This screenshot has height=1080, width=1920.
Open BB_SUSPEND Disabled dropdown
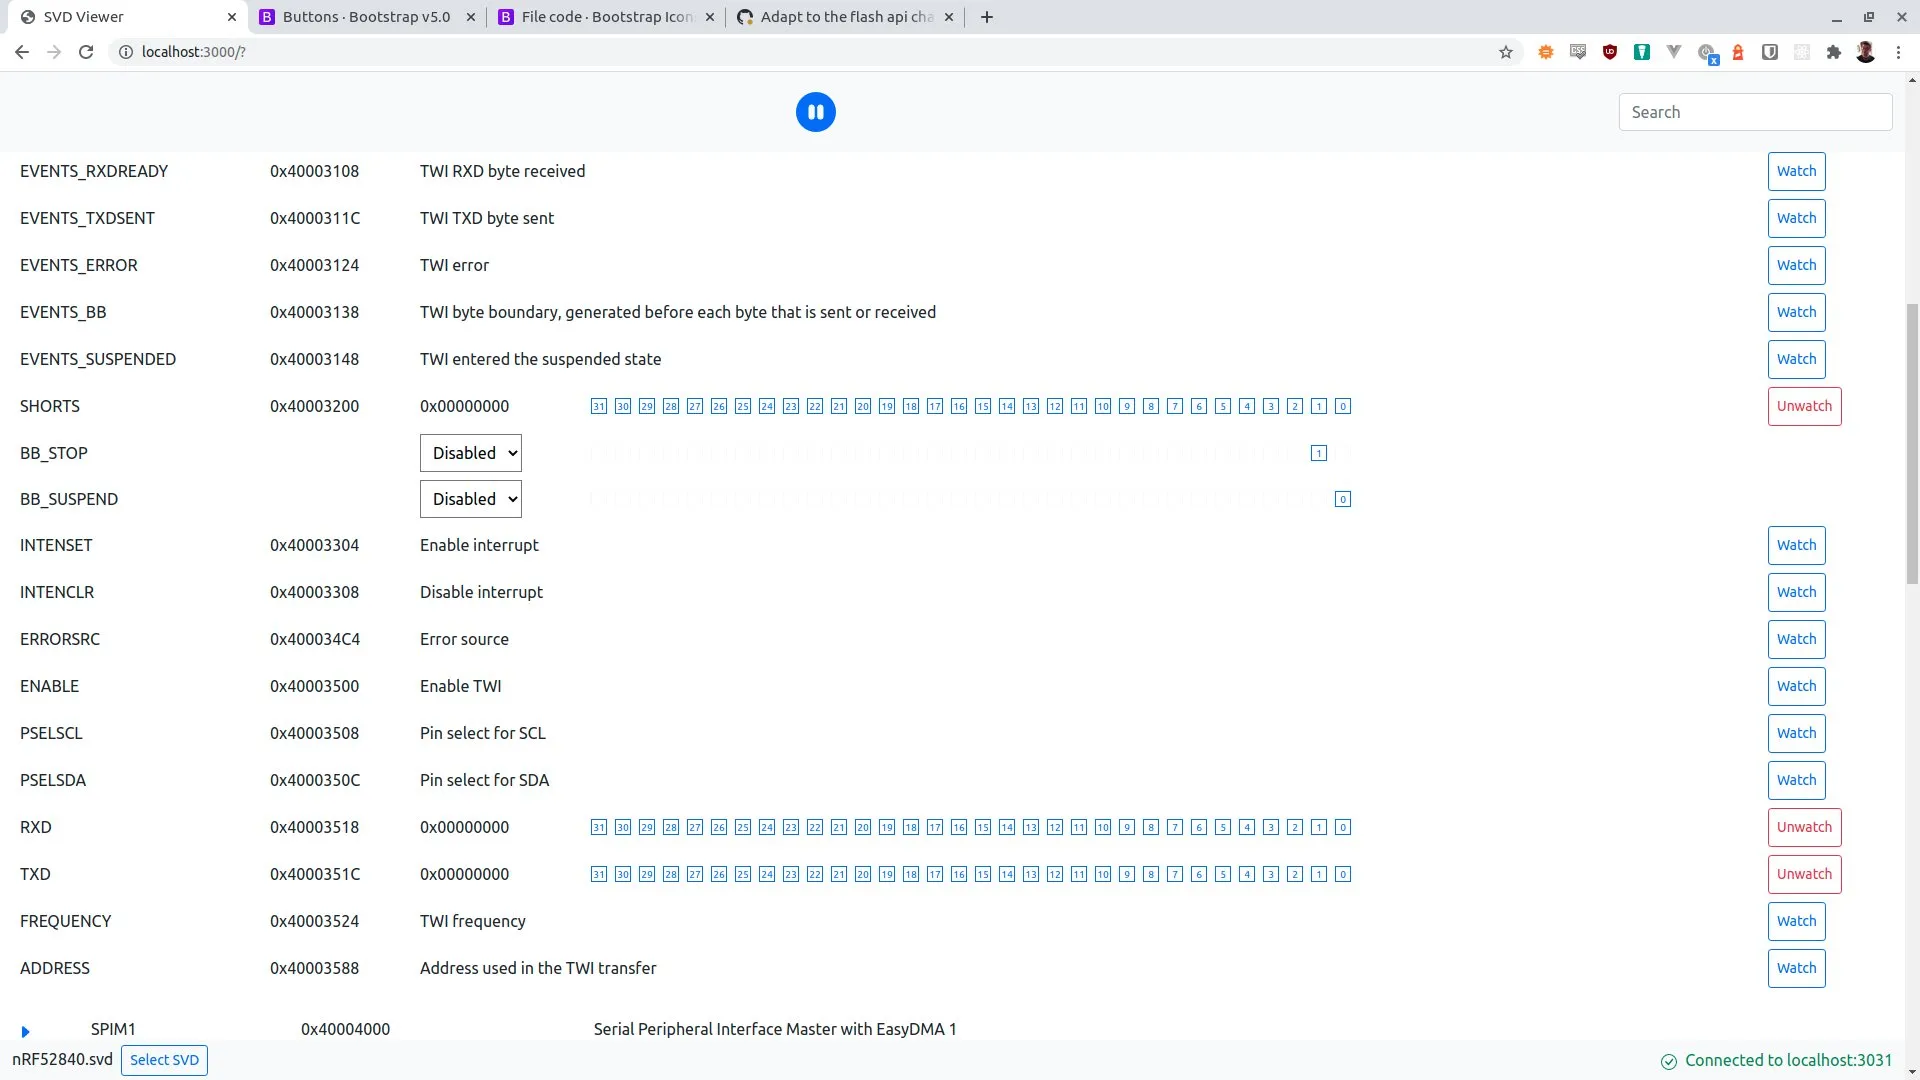click(470, 499)
